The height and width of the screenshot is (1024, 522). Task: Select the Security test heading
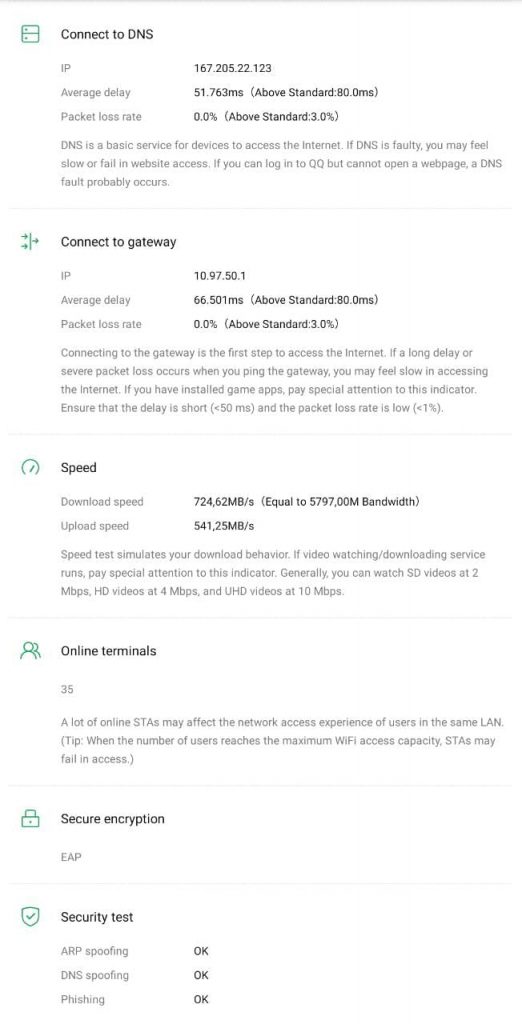point(97,917)
